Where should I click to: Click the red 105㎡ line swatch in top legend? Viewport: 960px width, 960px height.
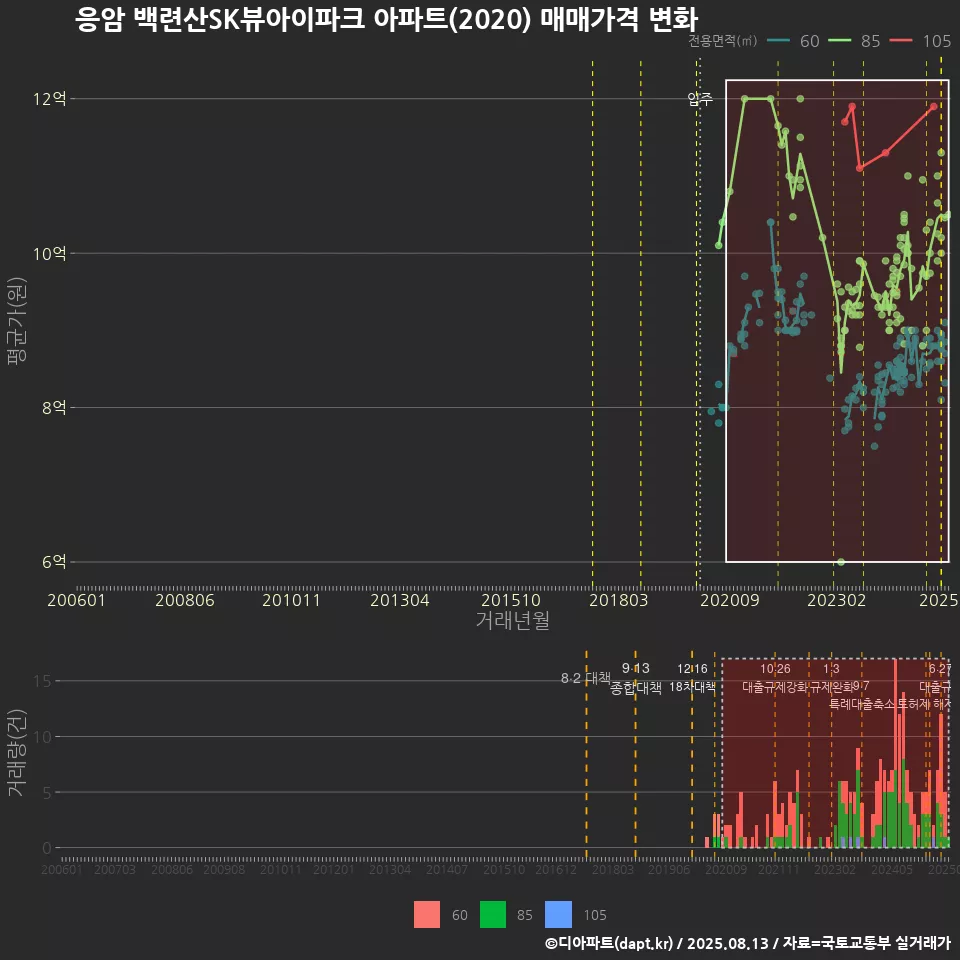pos(901,41)
